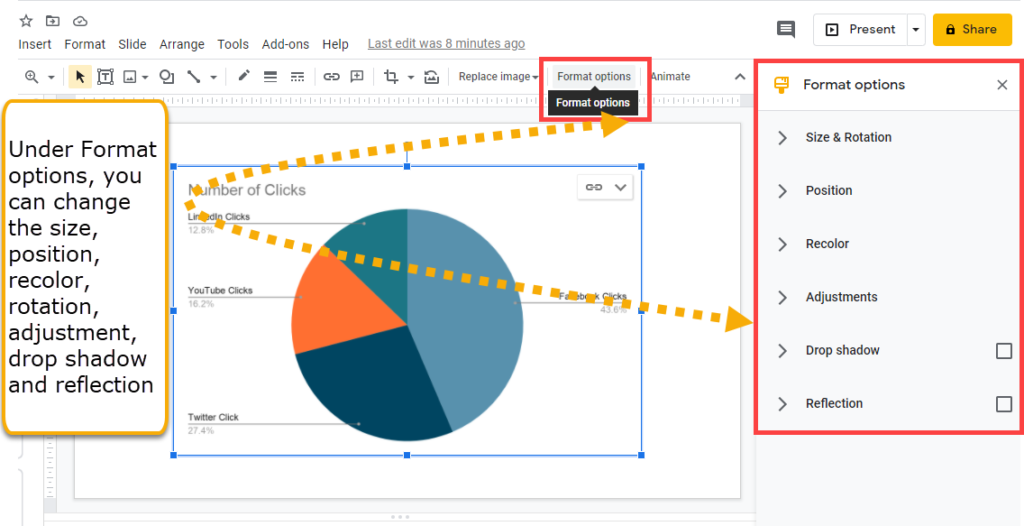Select the Crop image tool
Image resolution: width=1024 pixels, height=526 pixels.
tap(391, 76)
